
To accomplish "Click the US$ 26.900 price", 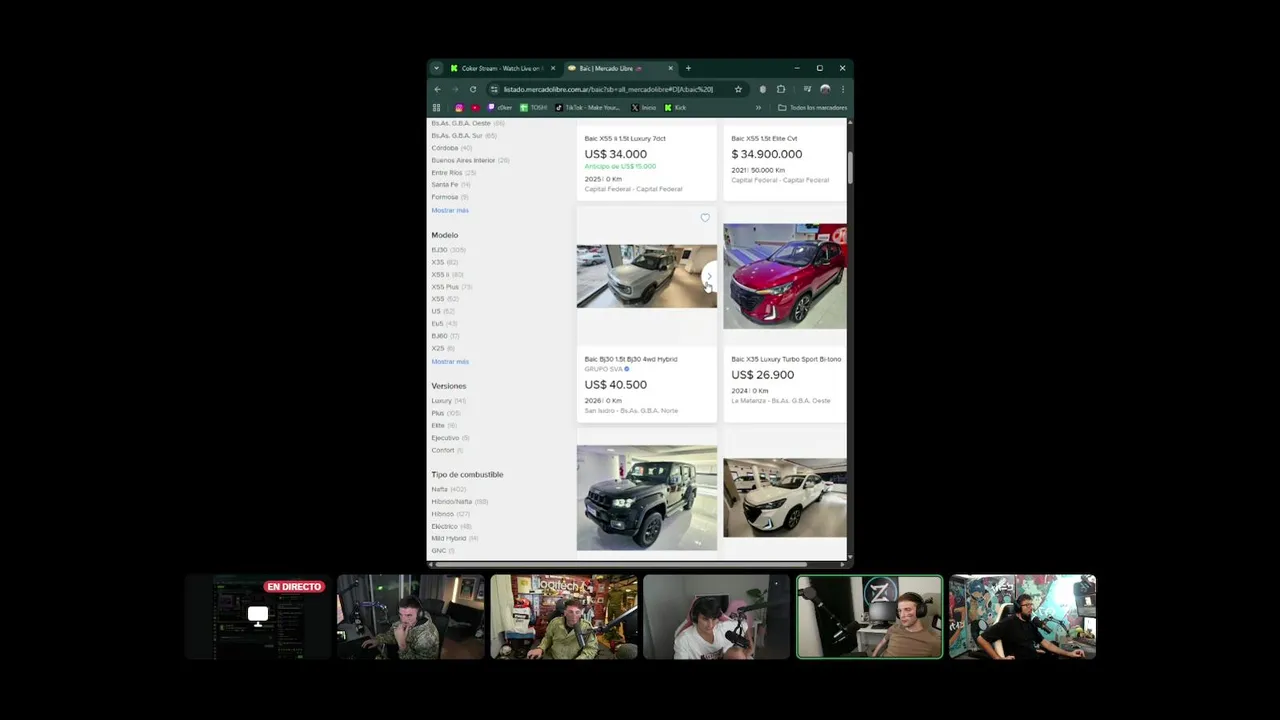I will pyautogui.click(x=762, y=375).
